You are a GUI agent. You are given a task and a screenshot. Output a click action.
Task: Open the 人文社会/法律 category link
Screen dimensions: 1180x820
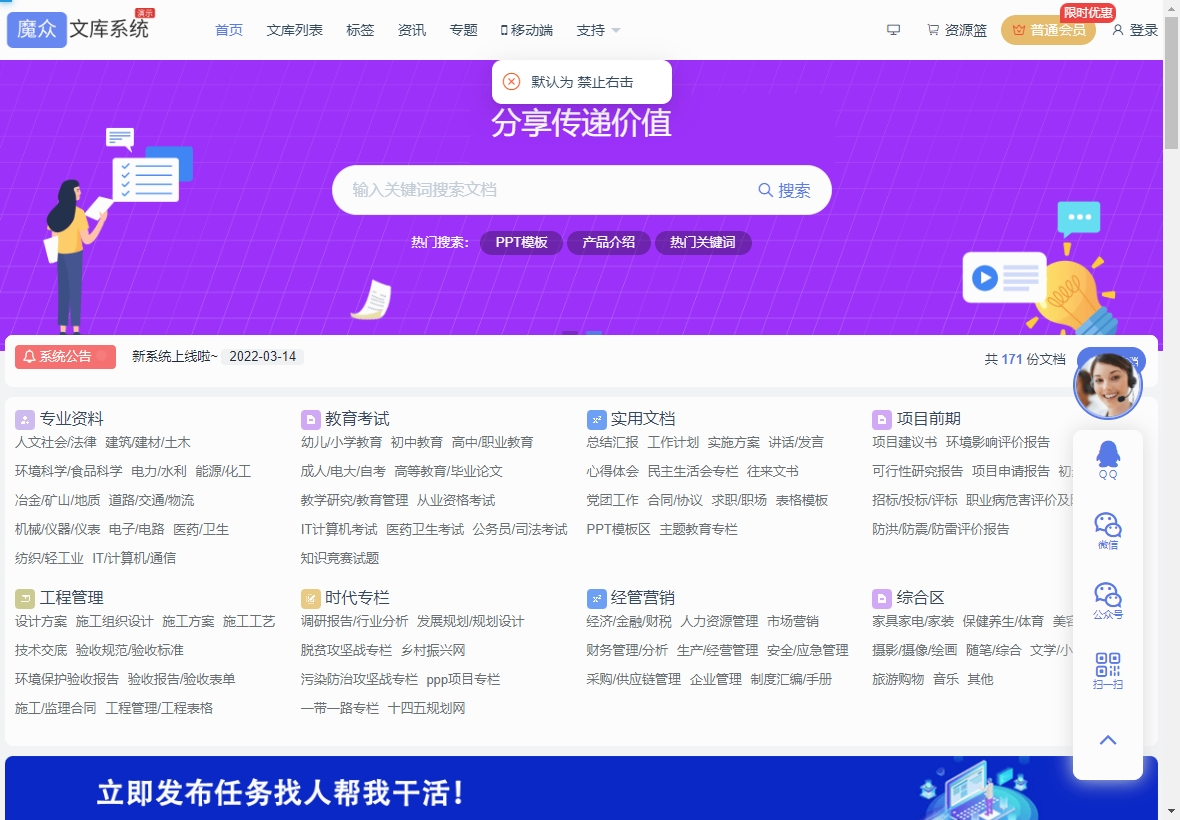click(56, 442)
